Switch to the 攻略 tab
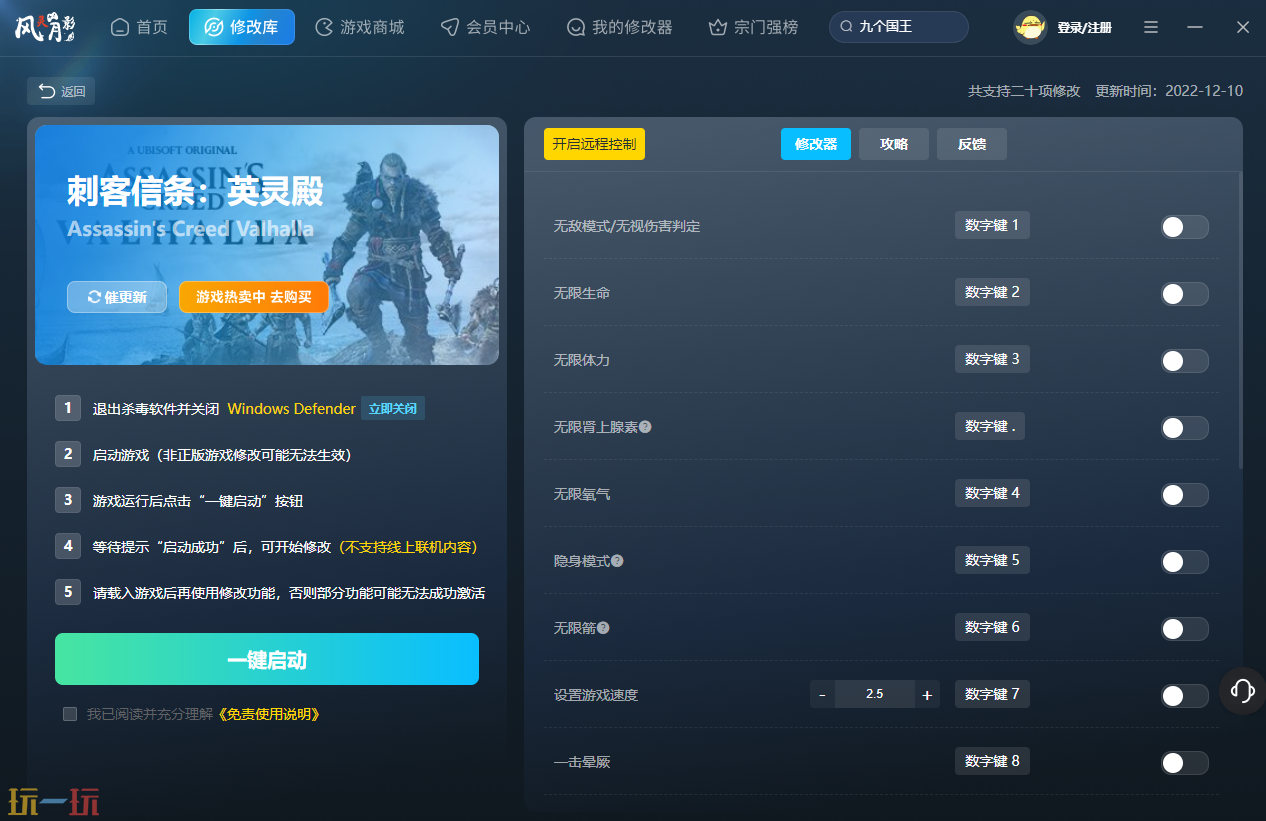Viewport: 1266px width, 821px height. point(894,144)
